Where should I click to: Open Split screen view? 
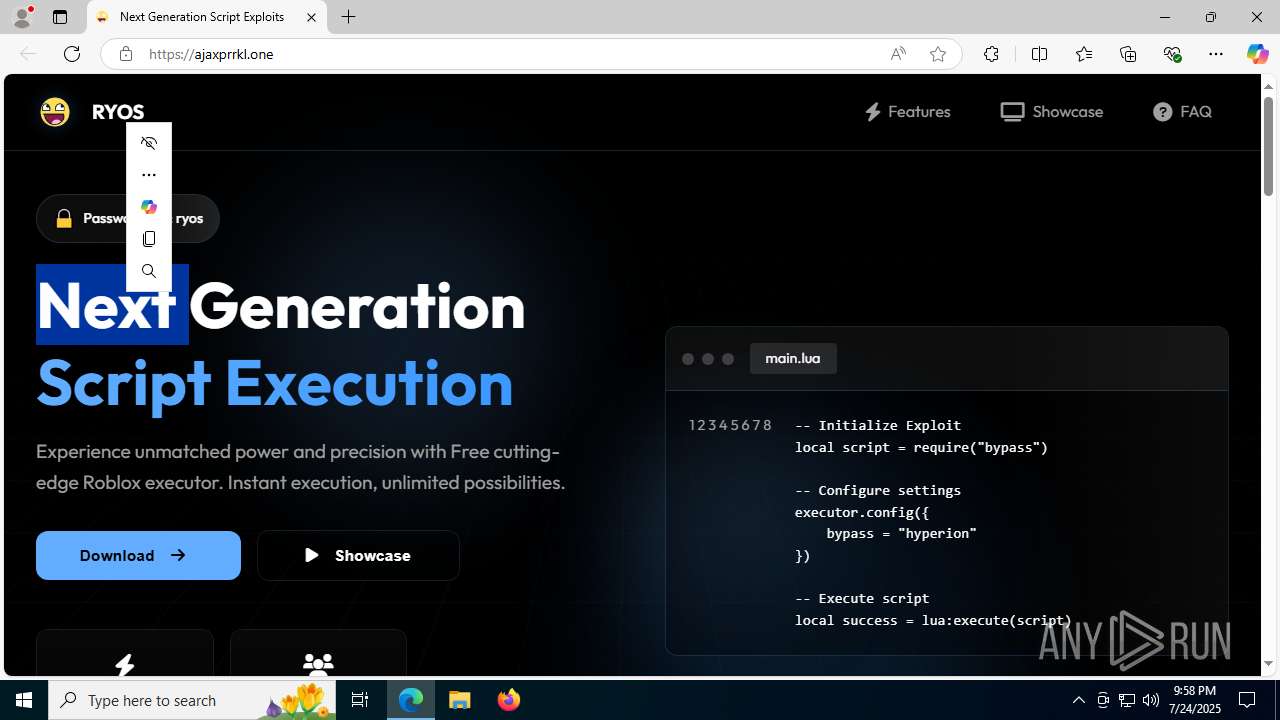(1039, 54)
